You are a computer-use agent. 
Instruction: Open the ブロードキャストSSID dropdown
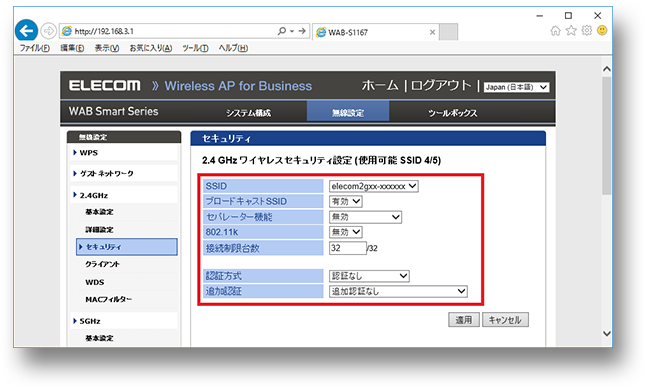click(x=346, y=202)
